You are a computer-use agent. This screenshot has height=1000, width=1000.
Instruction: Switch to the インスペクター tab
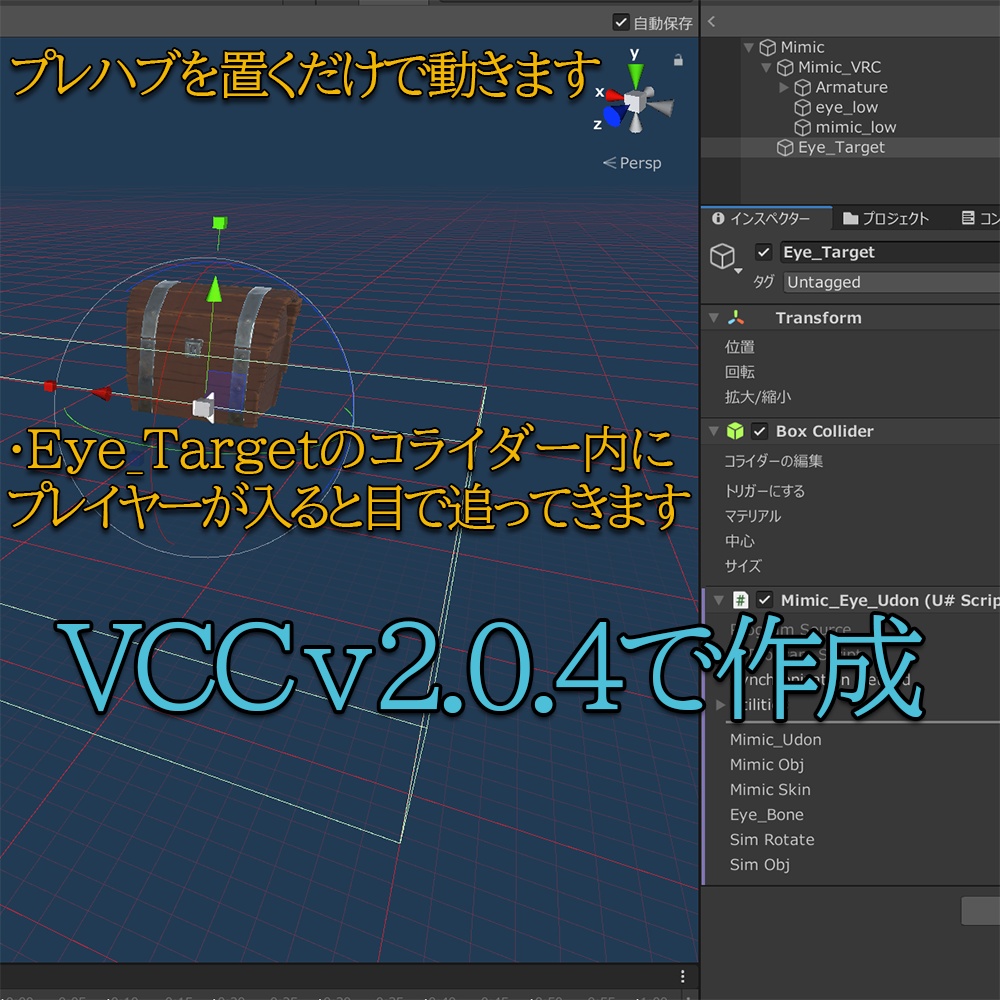coord(768,218)
